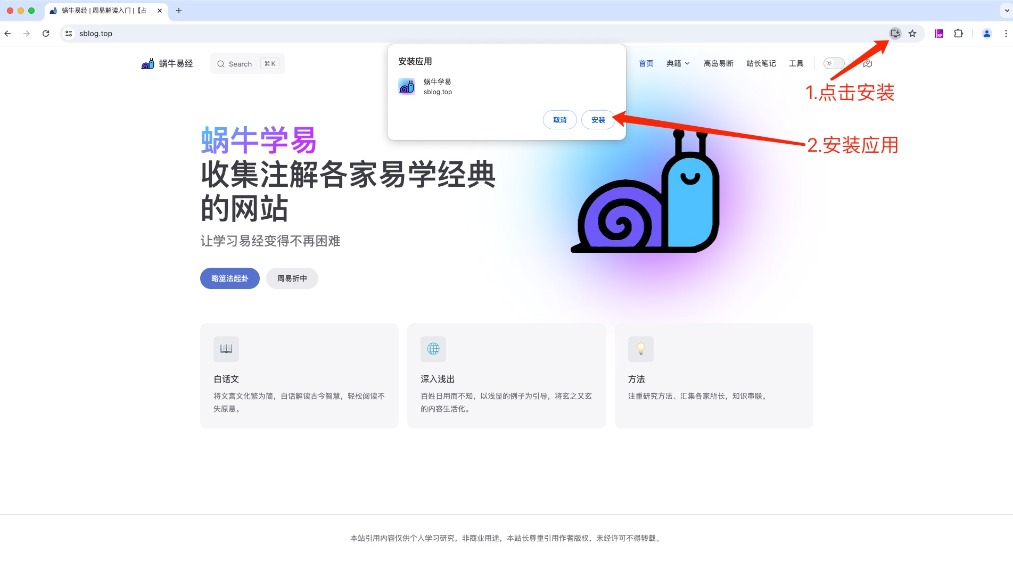Screen dimensions: 1013x561
Task: Open 站长笔记 in the navigation
Action: pos(761,63)
